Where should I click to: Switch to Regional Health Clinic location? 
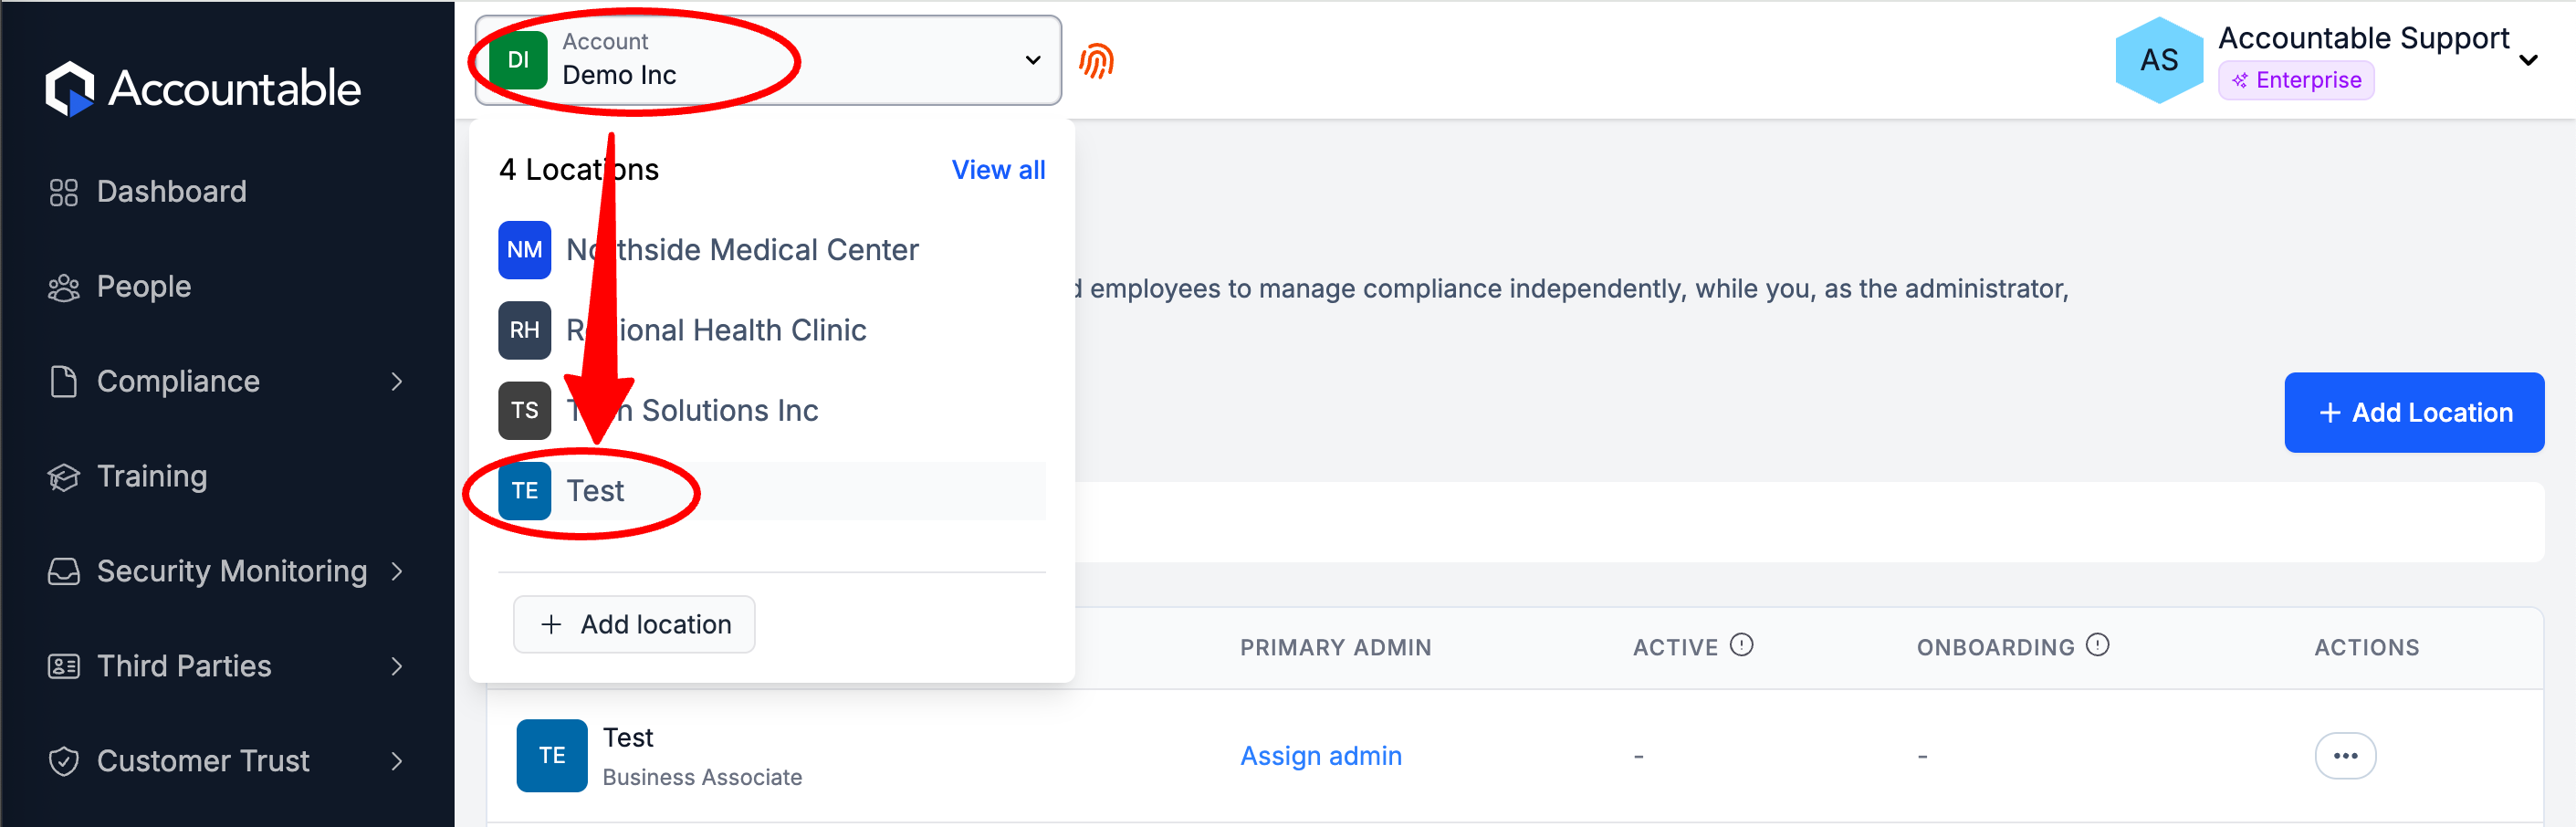(x=772, y=330)
